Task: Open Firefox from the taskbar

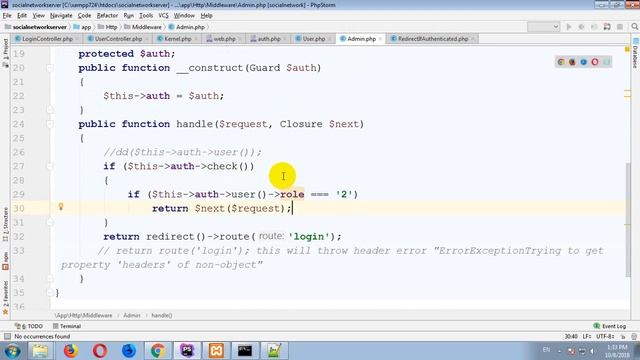Action: point(70,351)
